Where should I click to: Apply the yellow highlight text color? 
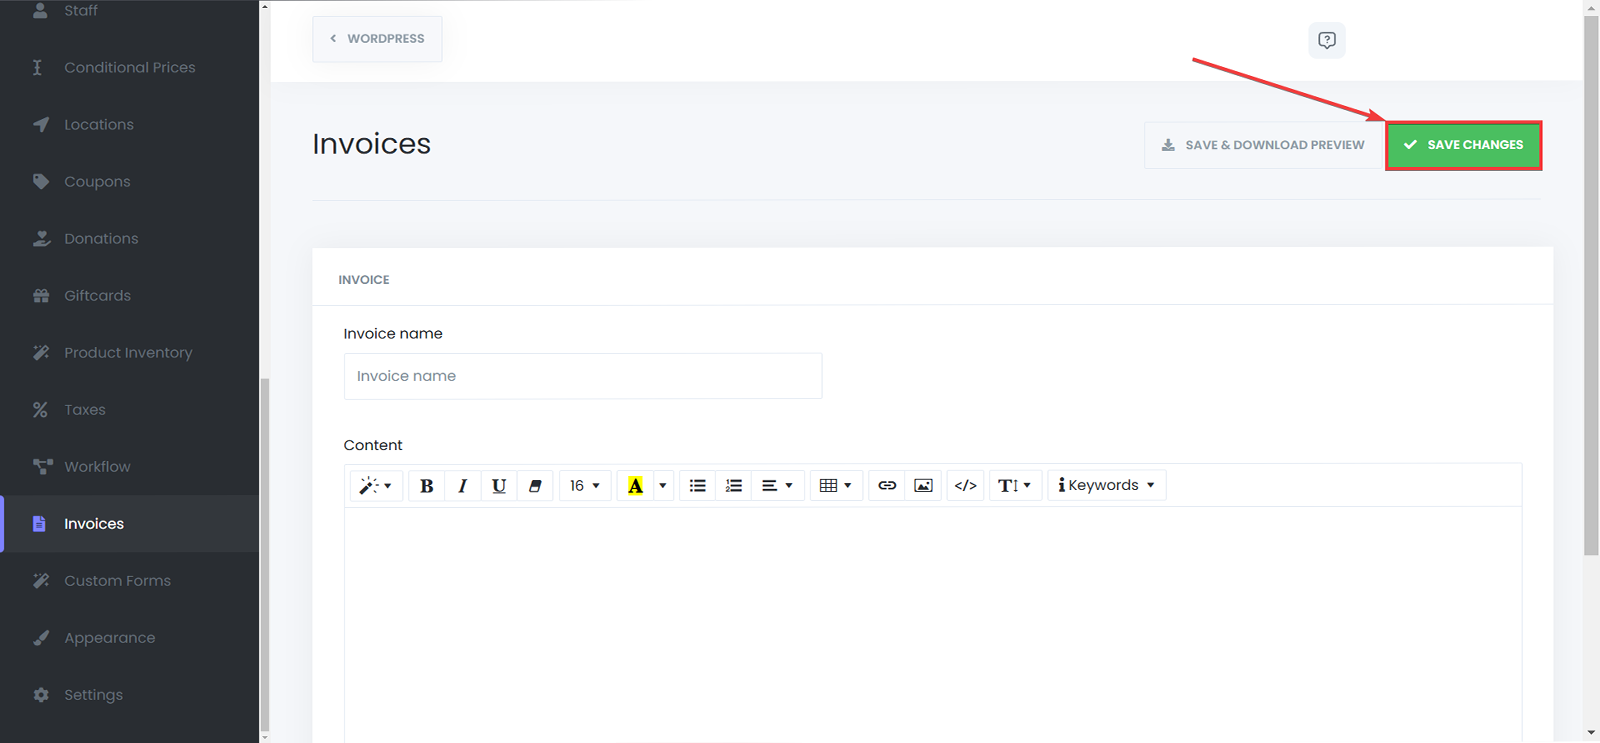click(x=635, y=486)
